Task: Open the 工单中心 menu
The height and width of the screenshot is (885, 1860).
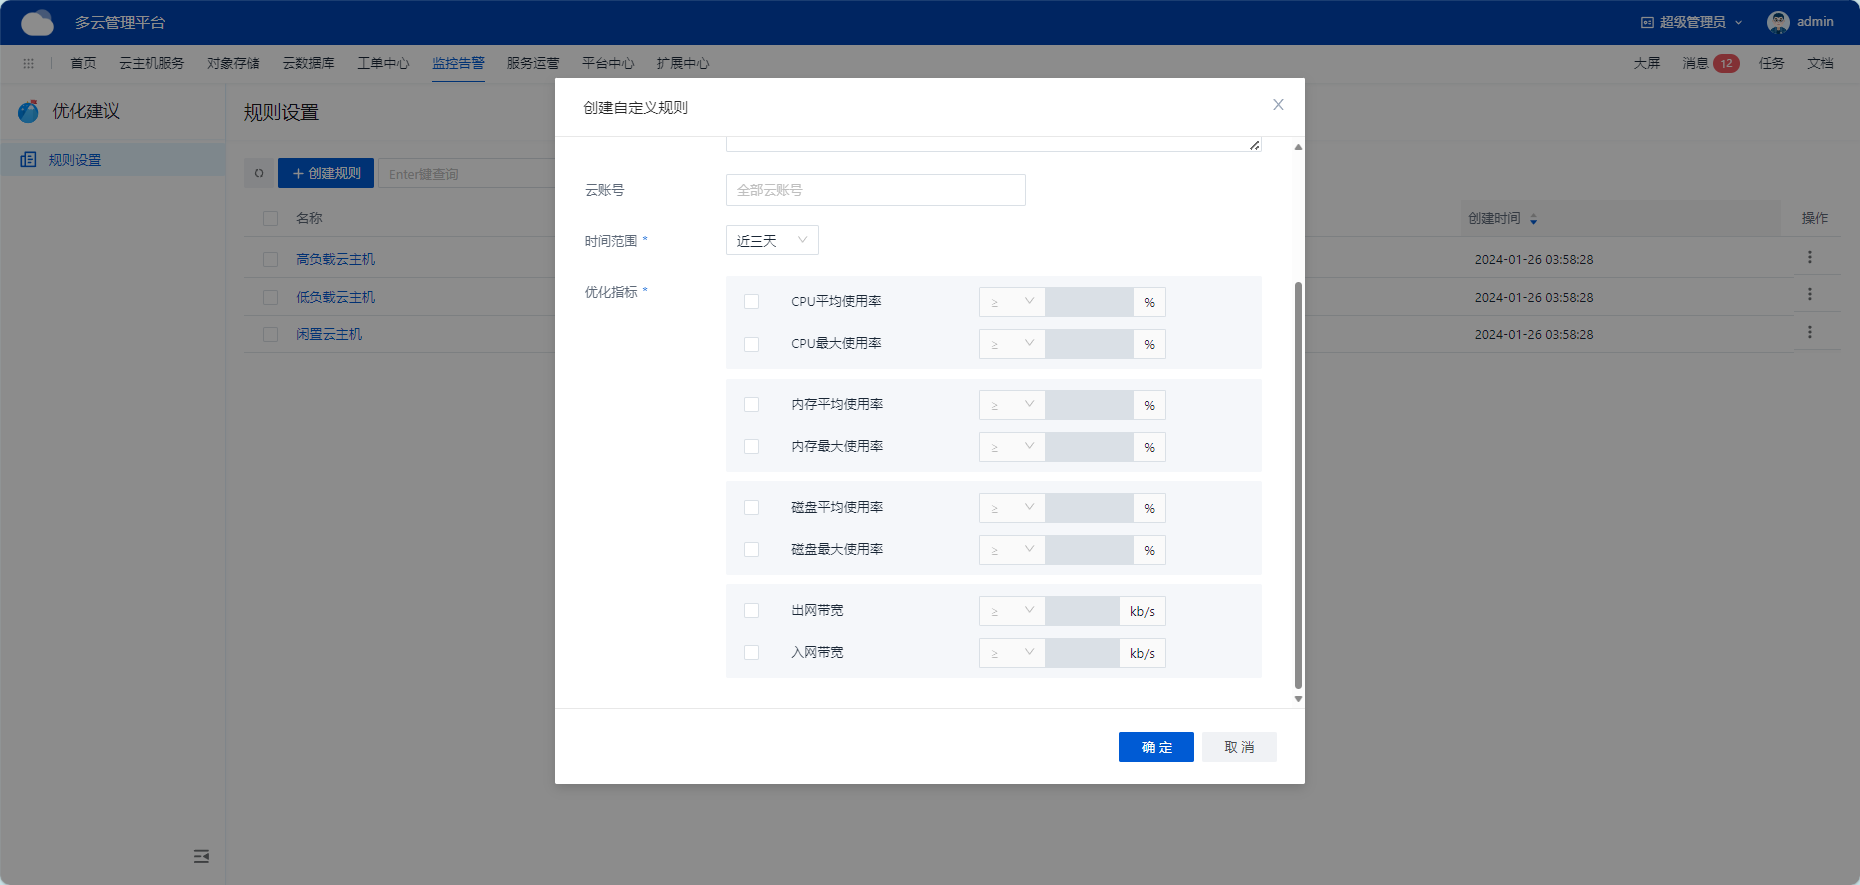Action: (383, 63)
